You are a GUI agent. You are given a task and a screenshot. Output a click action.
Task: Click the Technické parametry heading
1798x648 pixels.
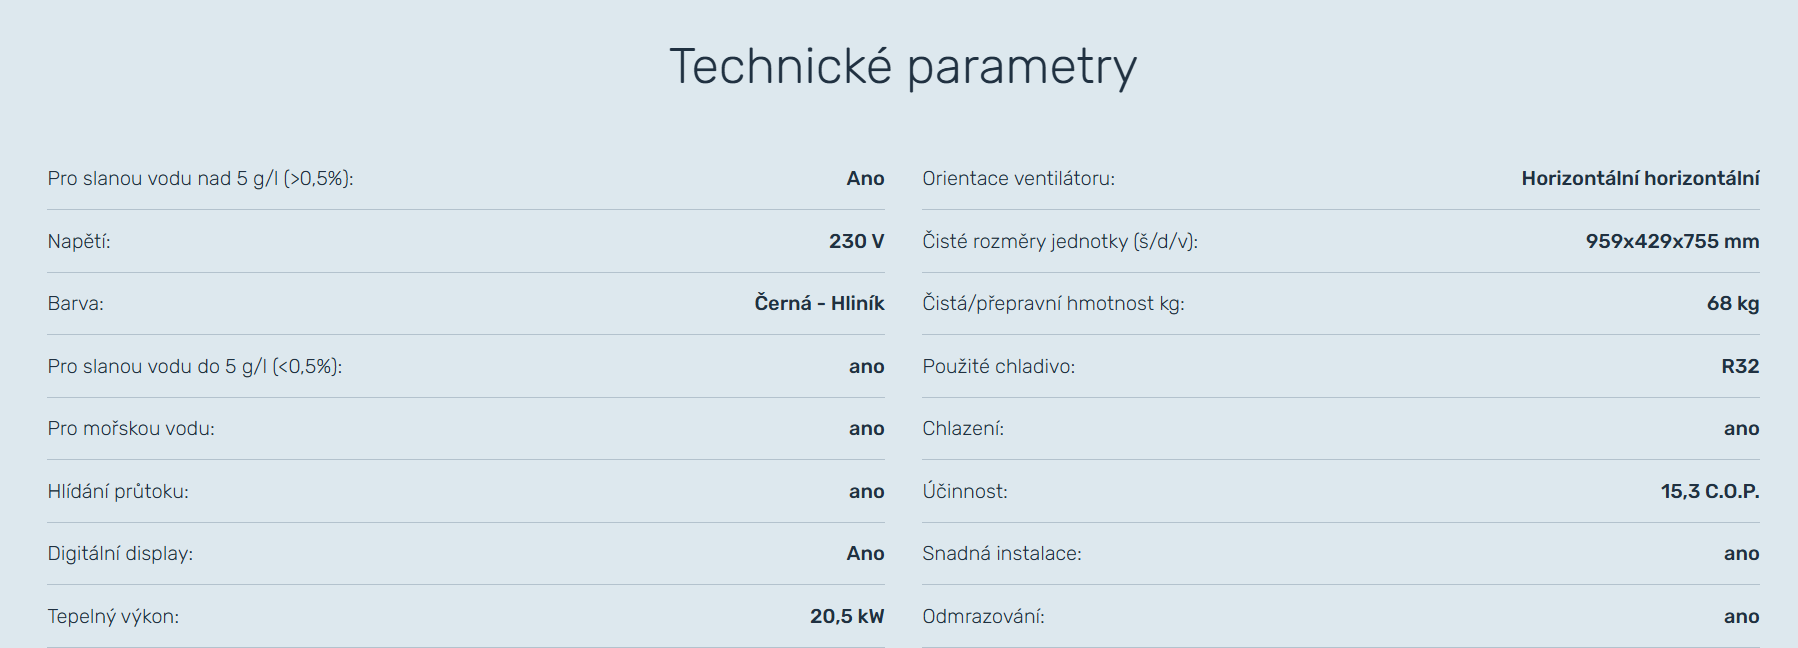coord(902,68)
